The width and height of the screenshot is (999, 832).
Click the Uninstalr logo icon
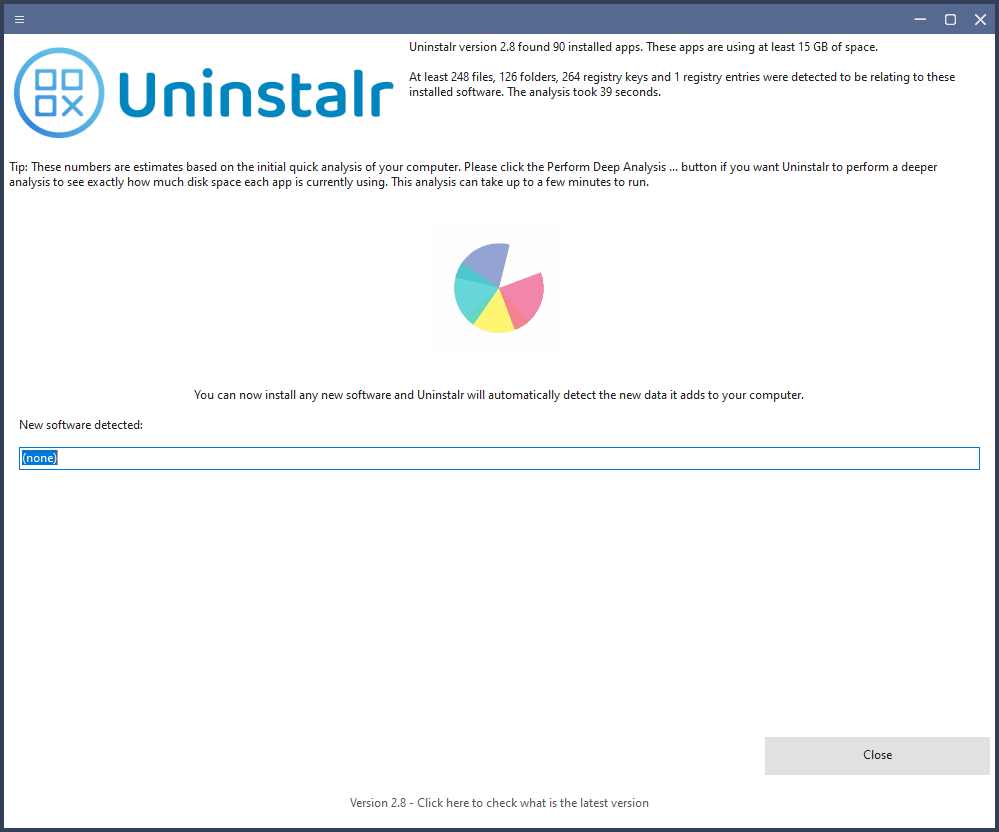click(x=59, y=93)
